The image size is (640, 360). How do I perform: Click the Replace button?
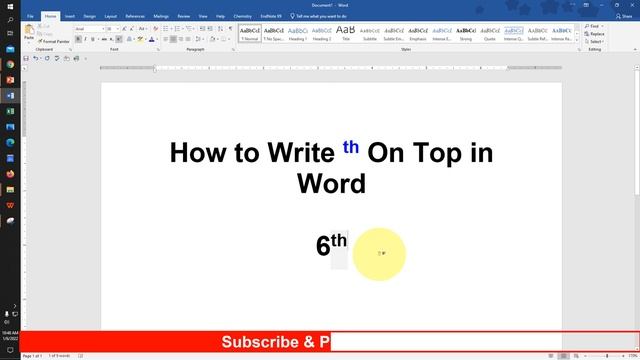(x=594, y=34)
